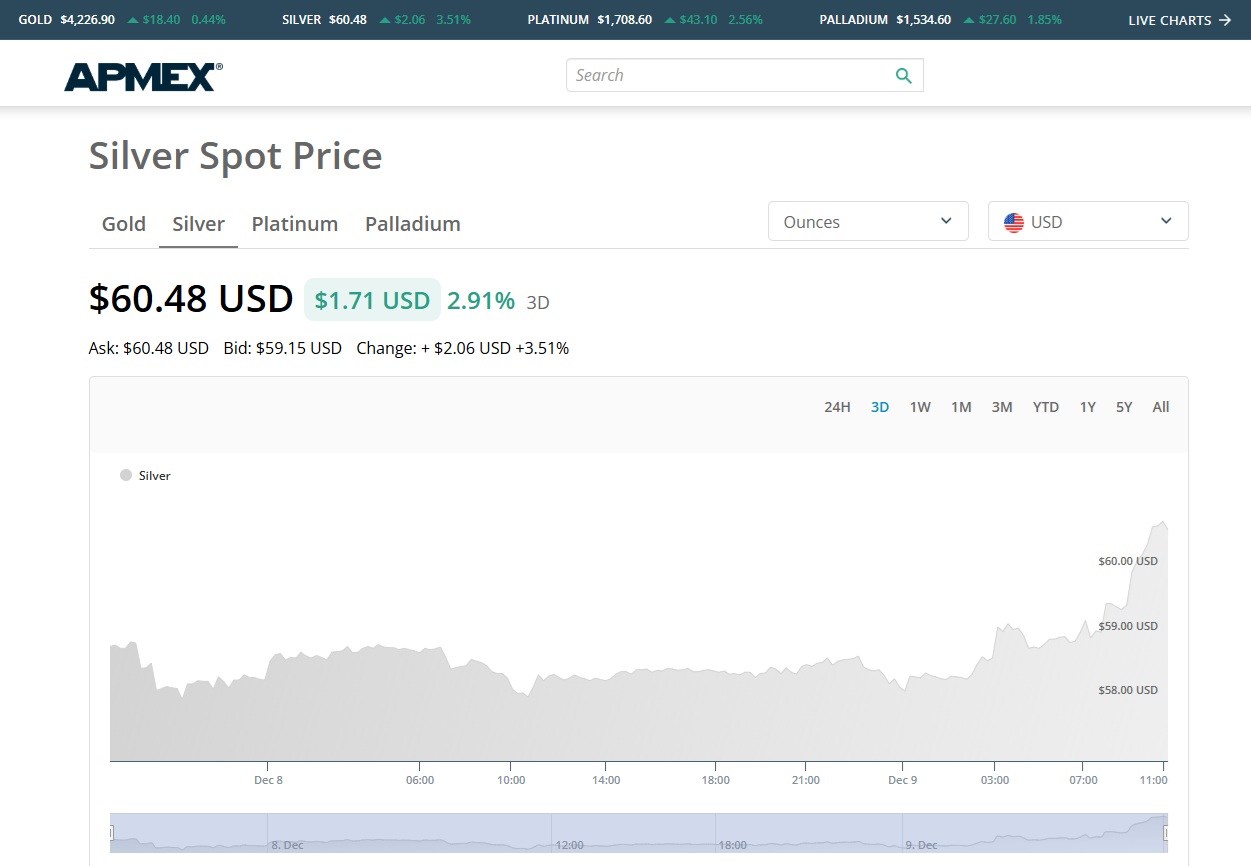Click the search magnifier icon
The width and height of the screenshot is (1251, 866).
click(904, 76)
